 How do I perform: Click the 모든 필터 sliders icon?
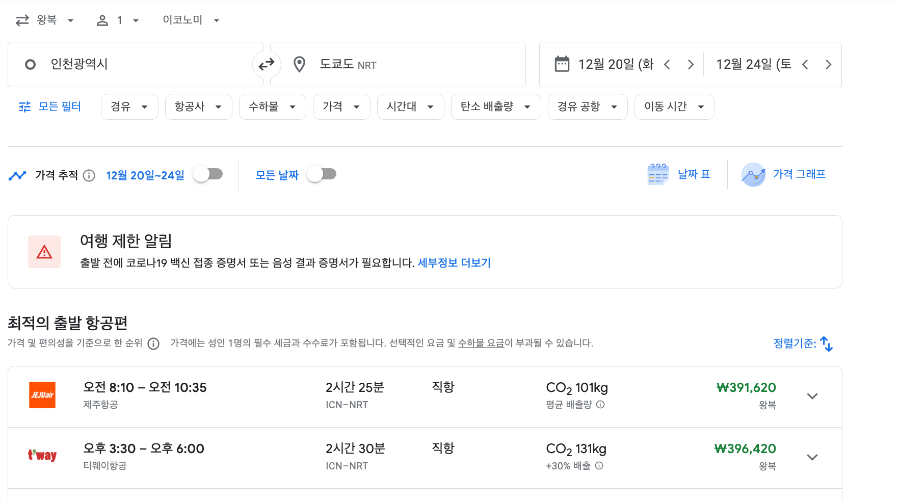25,107
